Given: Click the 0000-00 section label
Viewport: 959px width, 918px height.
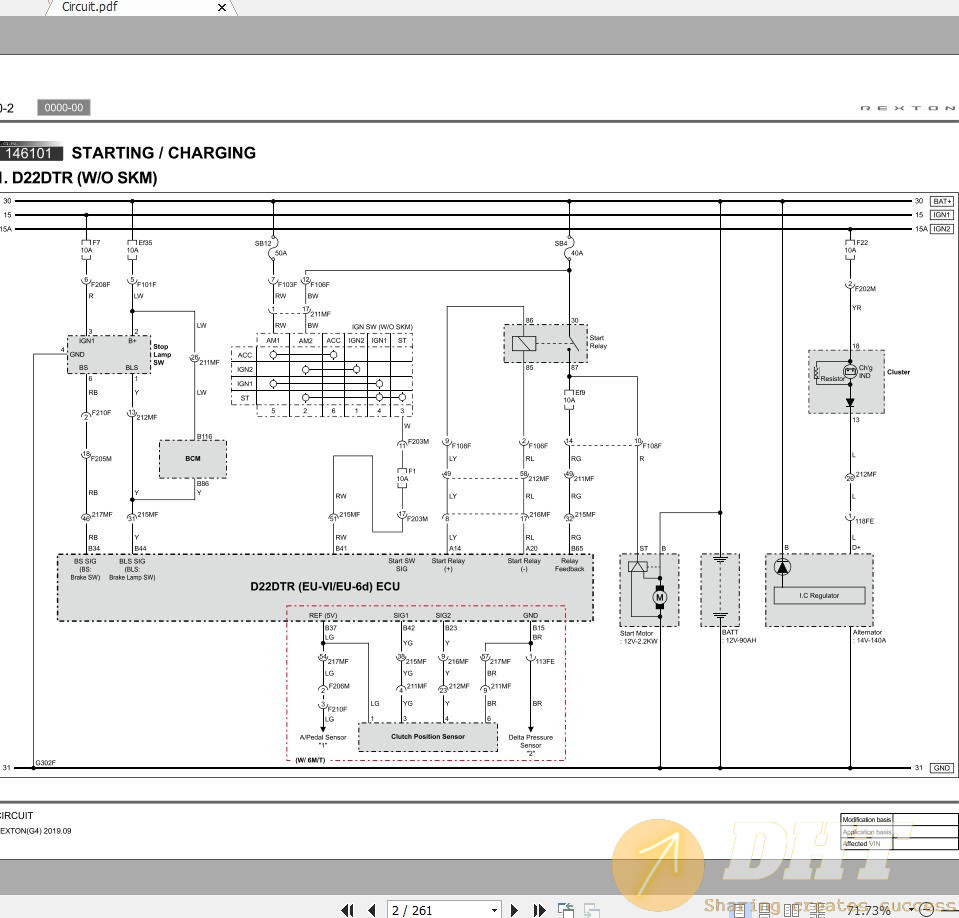Looking at the screenshot, I should (x=64, y=108).
